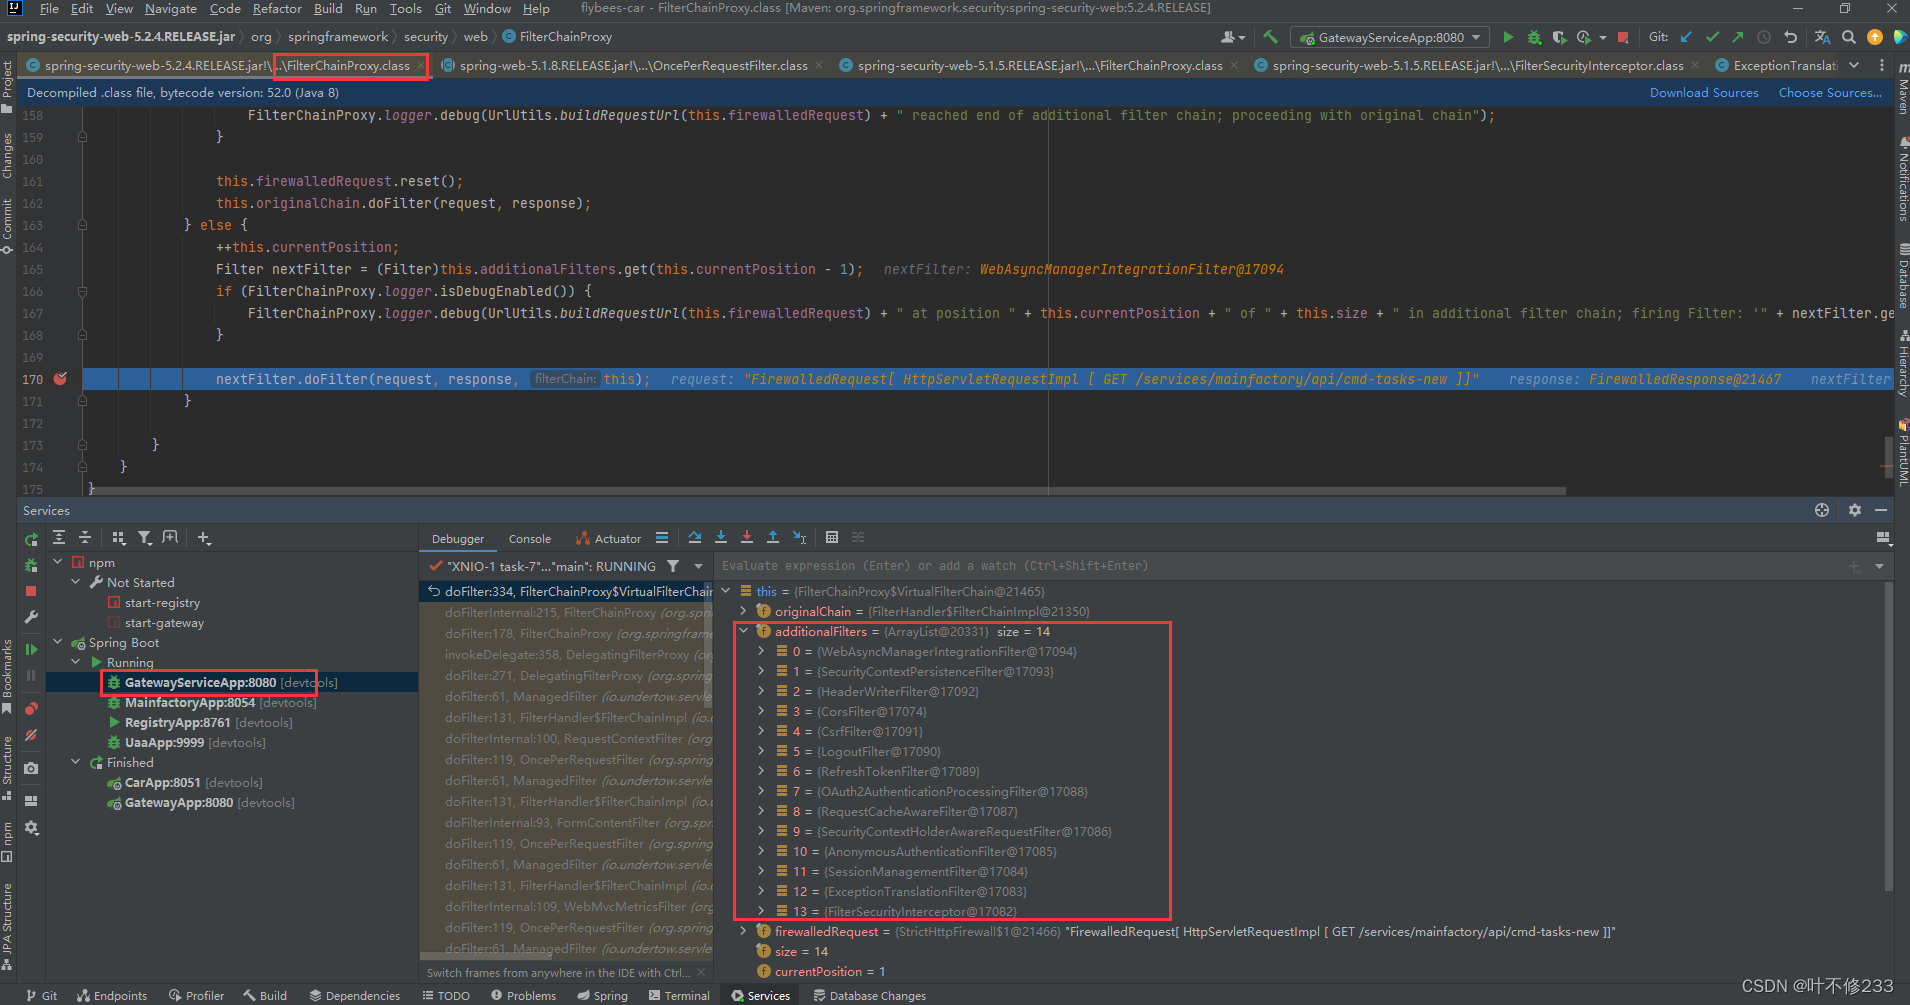Screen dimensions: 1910x1005
Task: Expand all services tree icon
Action: tap(59, 538)
